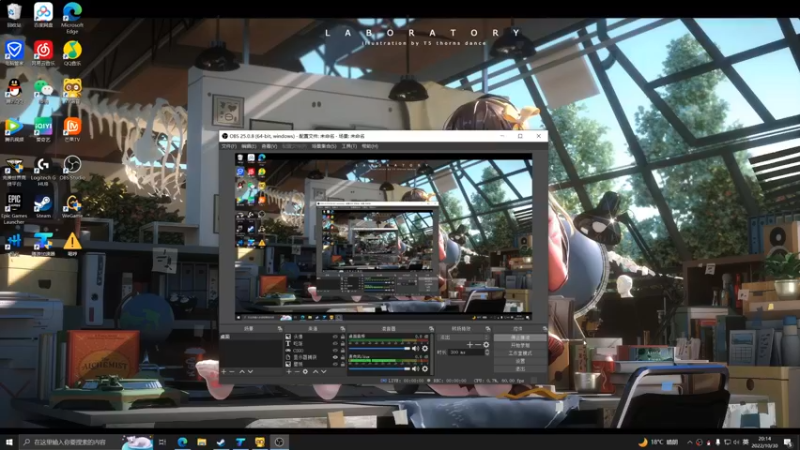Open Microsoft Edge desktop shortcut

pos(72,18)
